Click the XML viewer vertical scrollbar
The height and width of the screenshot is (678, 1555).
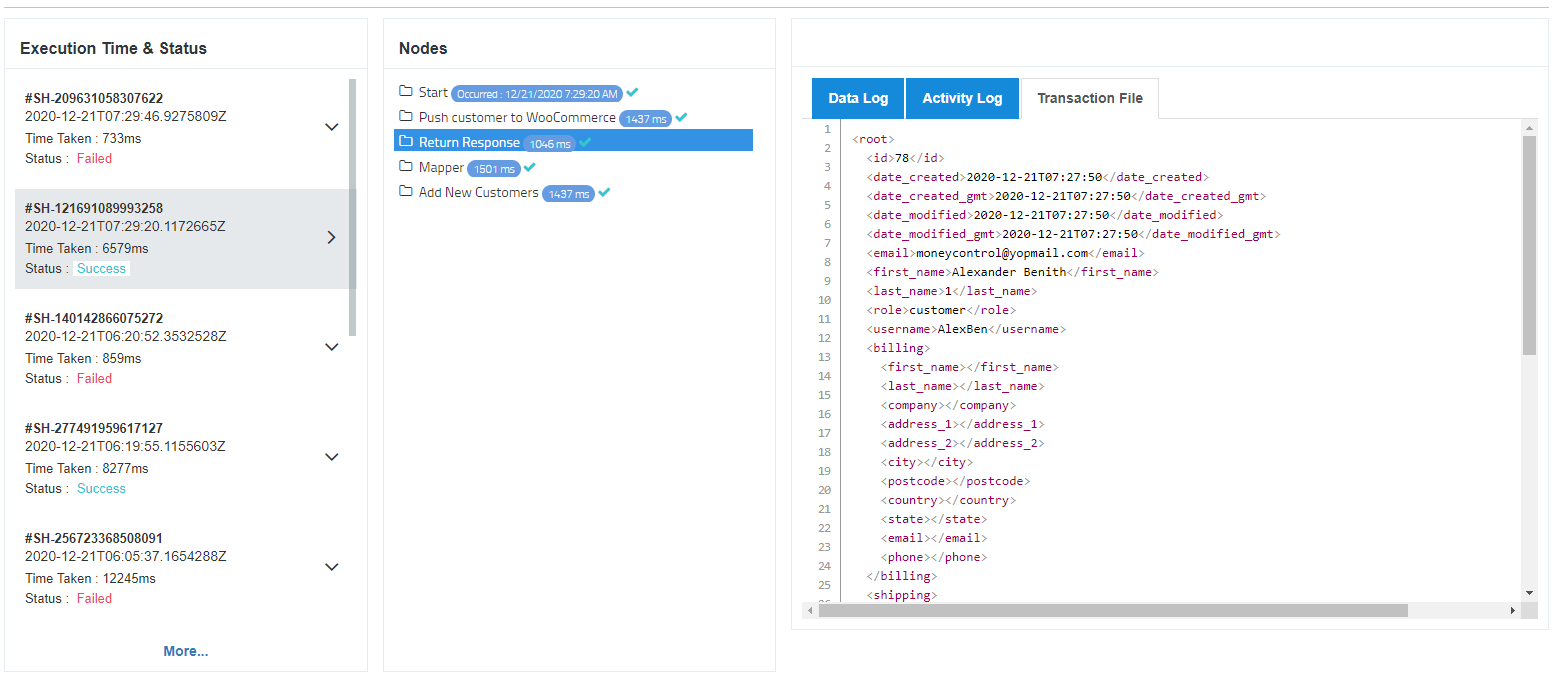1528,245
